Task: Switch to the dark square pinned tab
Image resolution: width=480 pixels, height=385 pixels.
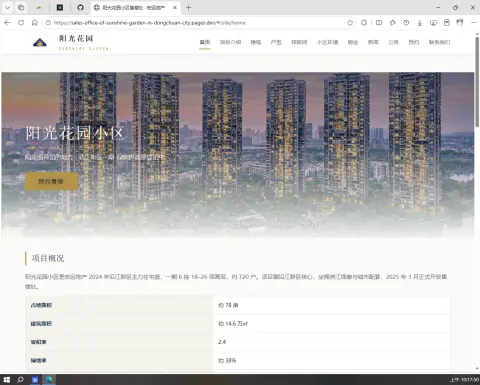Action: [x=60, y=7]
